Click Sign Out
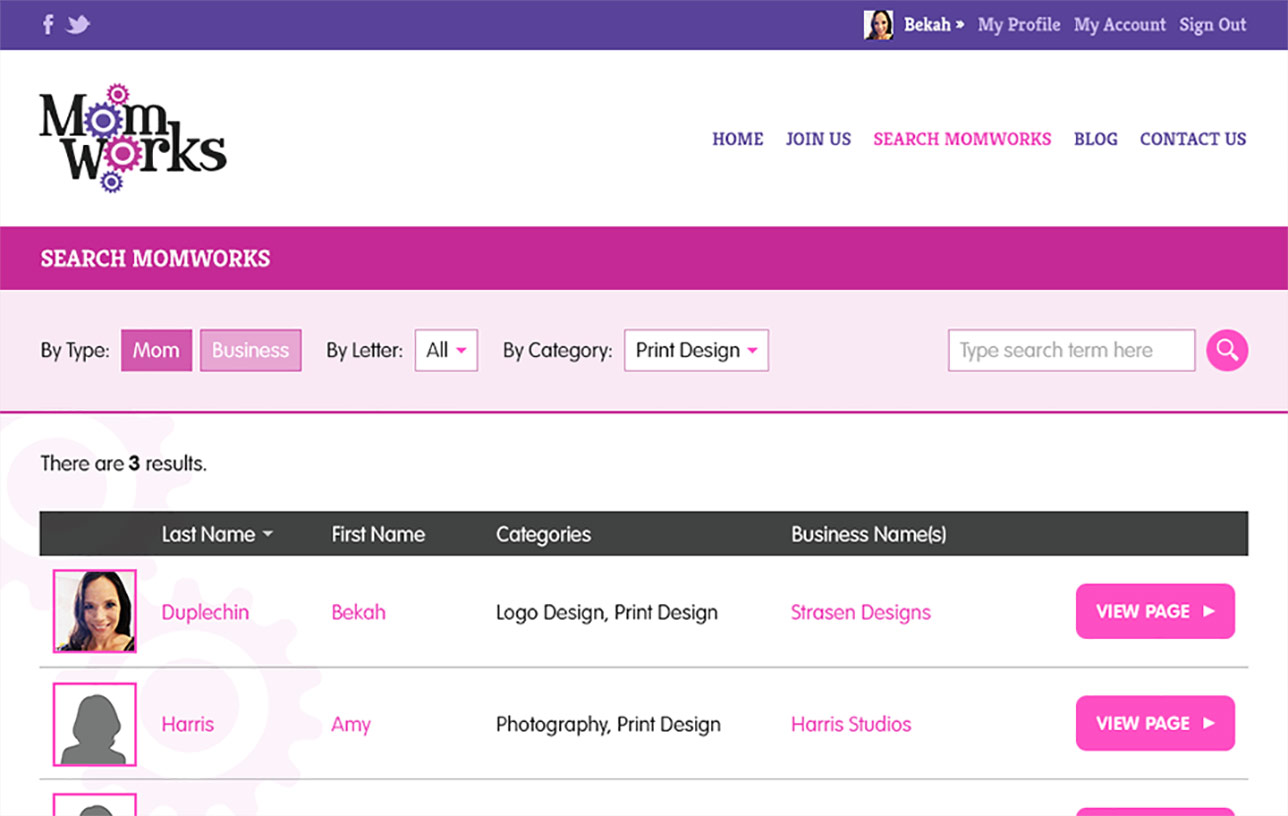This screenshot has width=1288, height=816. [1213, 25]
